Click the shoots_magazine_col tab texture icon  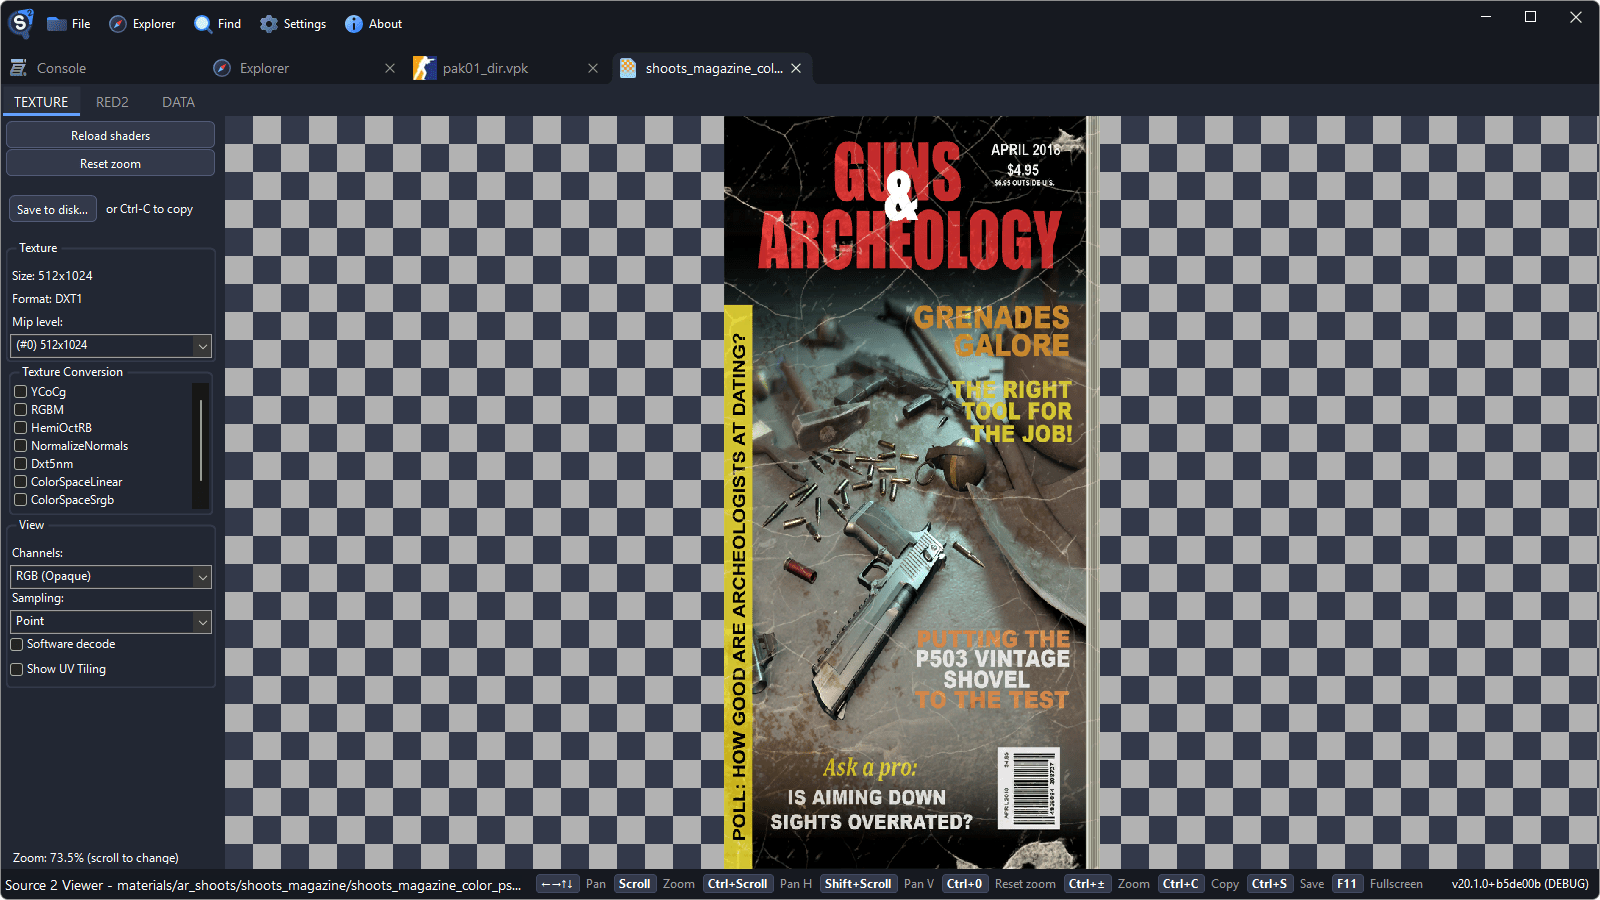628,68
